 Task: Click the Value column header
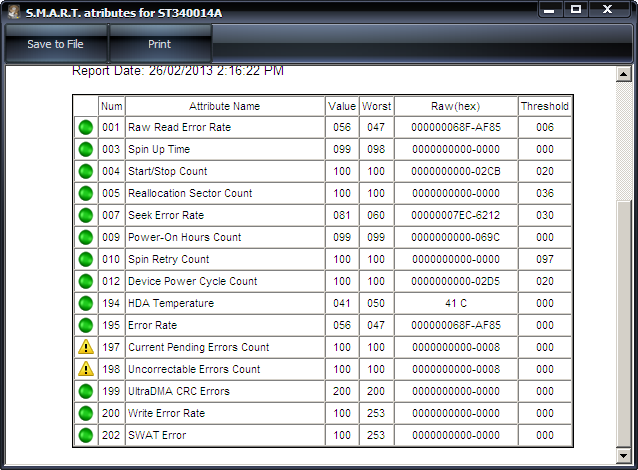tap(342, 106)
